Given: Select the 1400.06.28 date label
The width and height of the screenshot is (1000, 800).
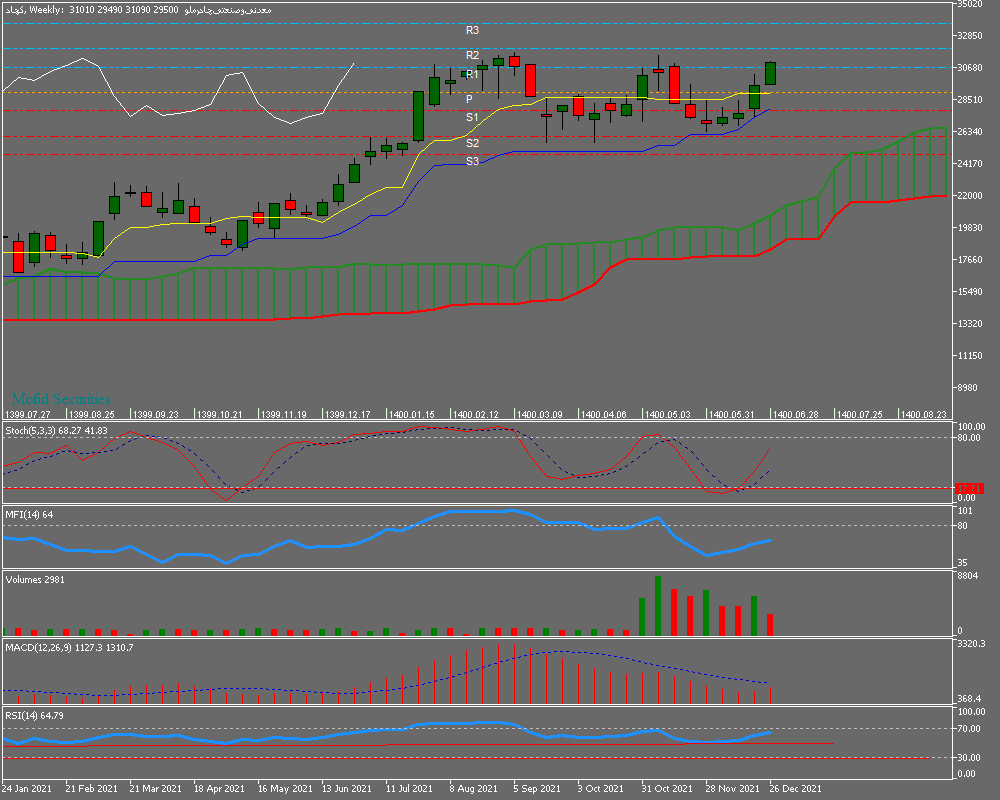Looking at the screenshot, I should tap(796, 414).
